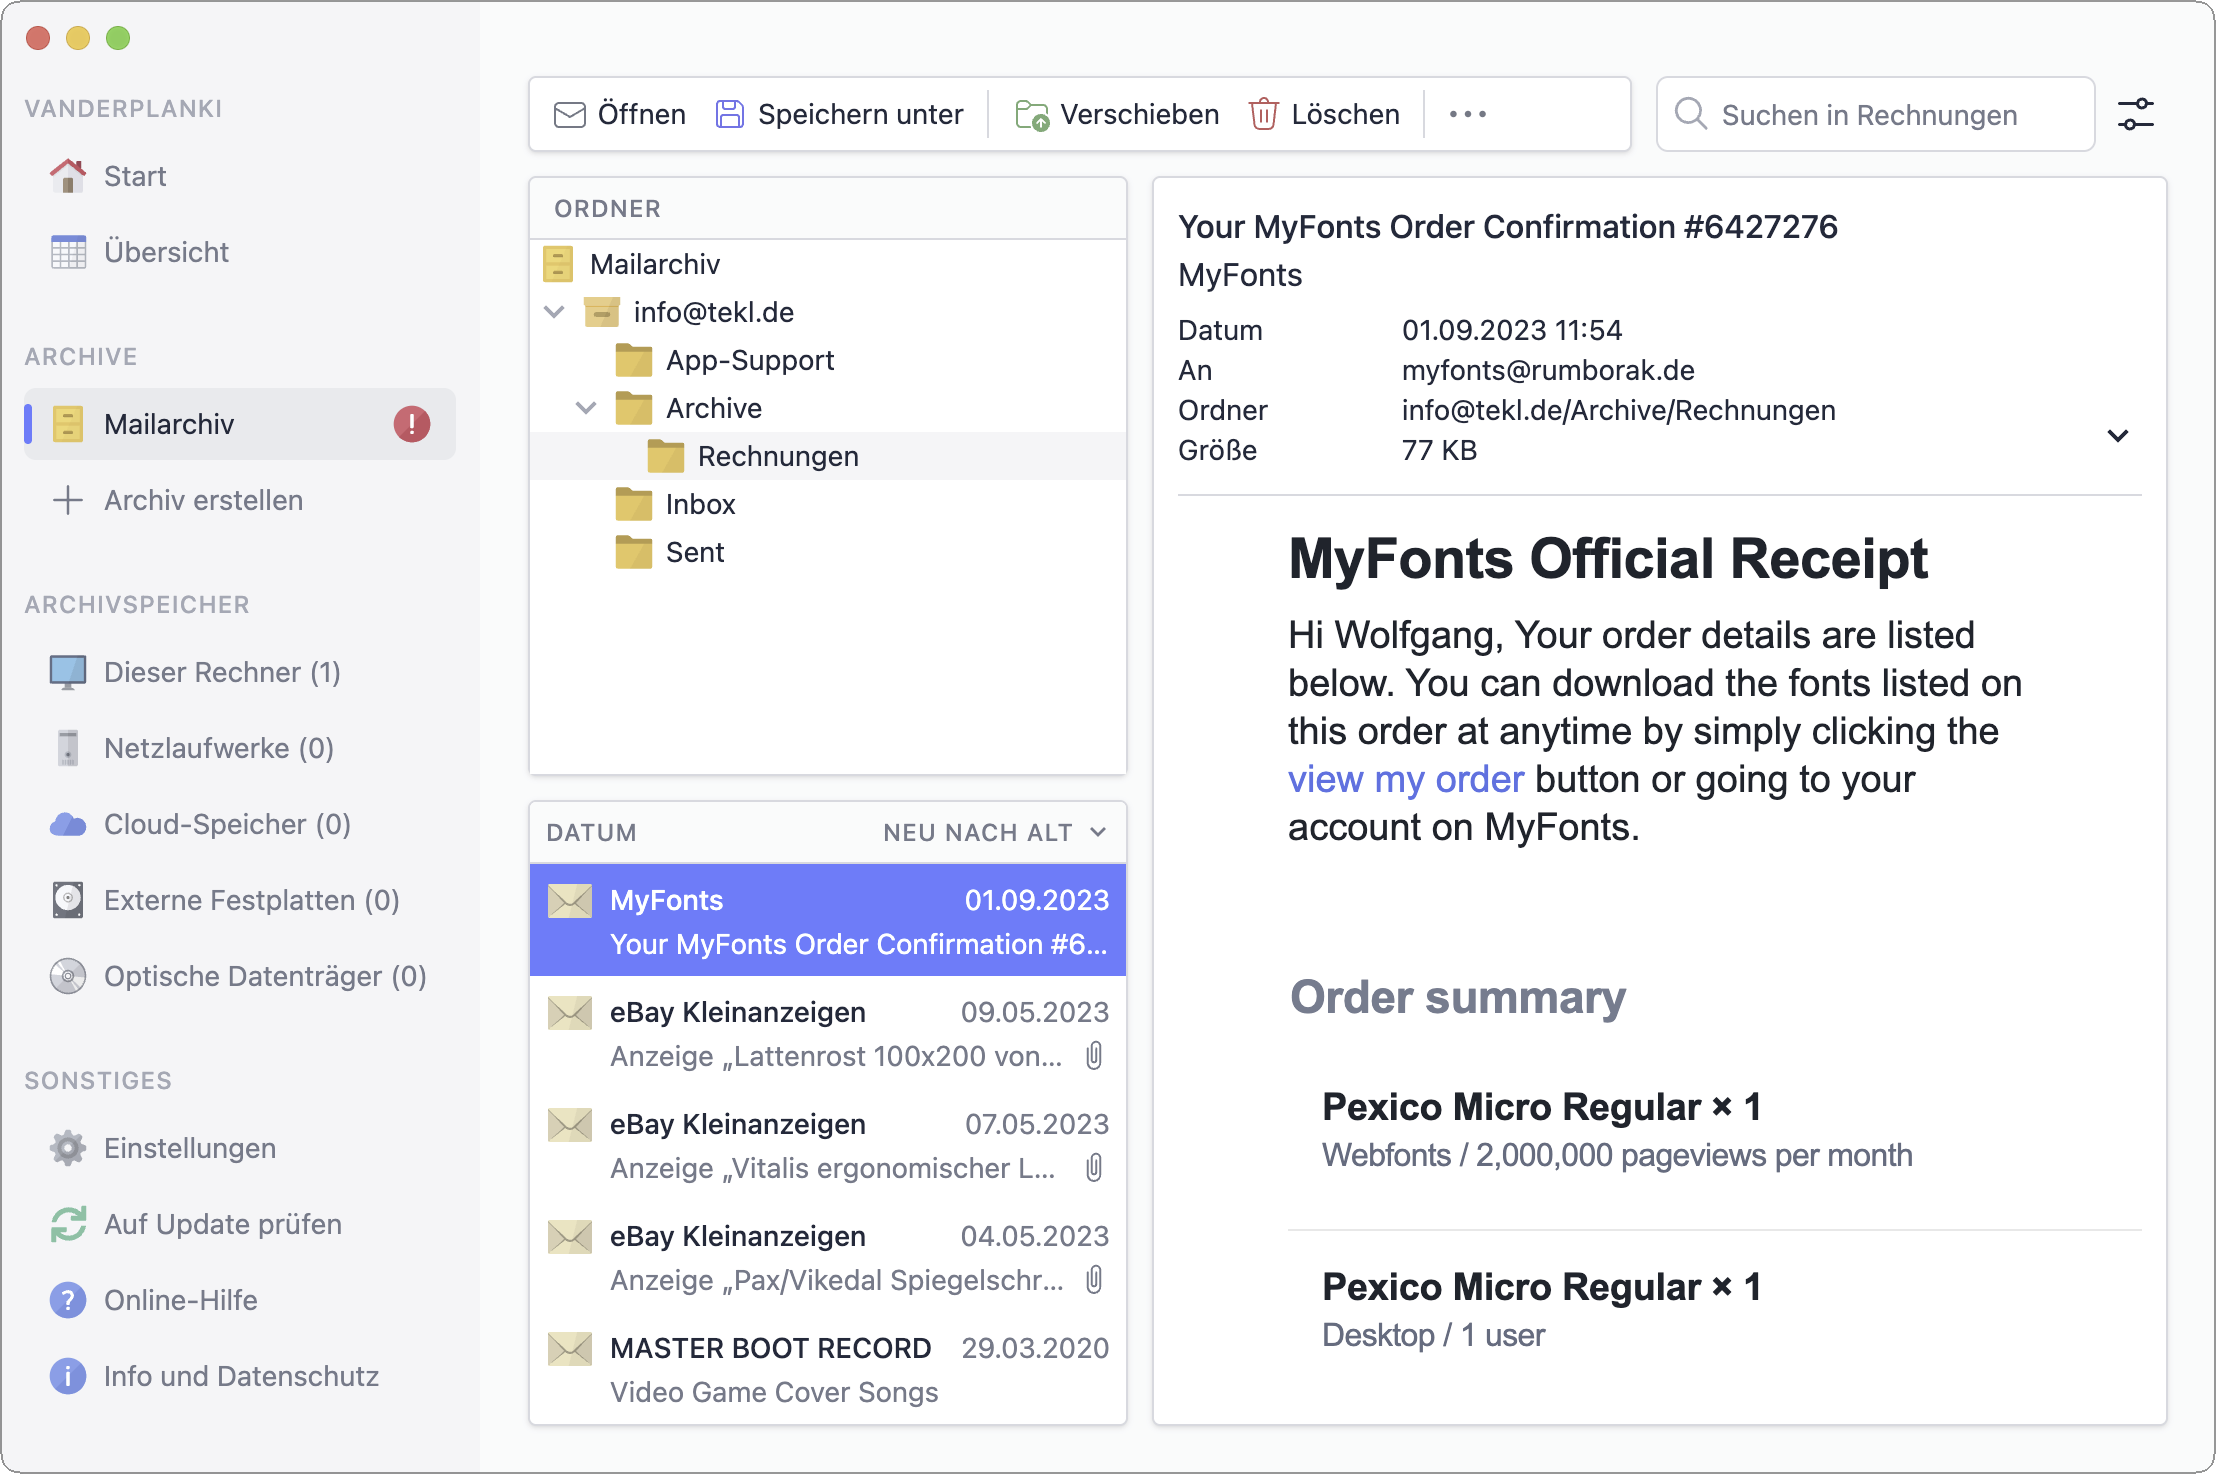Click Speichern unter save icon
2216x1474 pixels.
click(729, 115)
